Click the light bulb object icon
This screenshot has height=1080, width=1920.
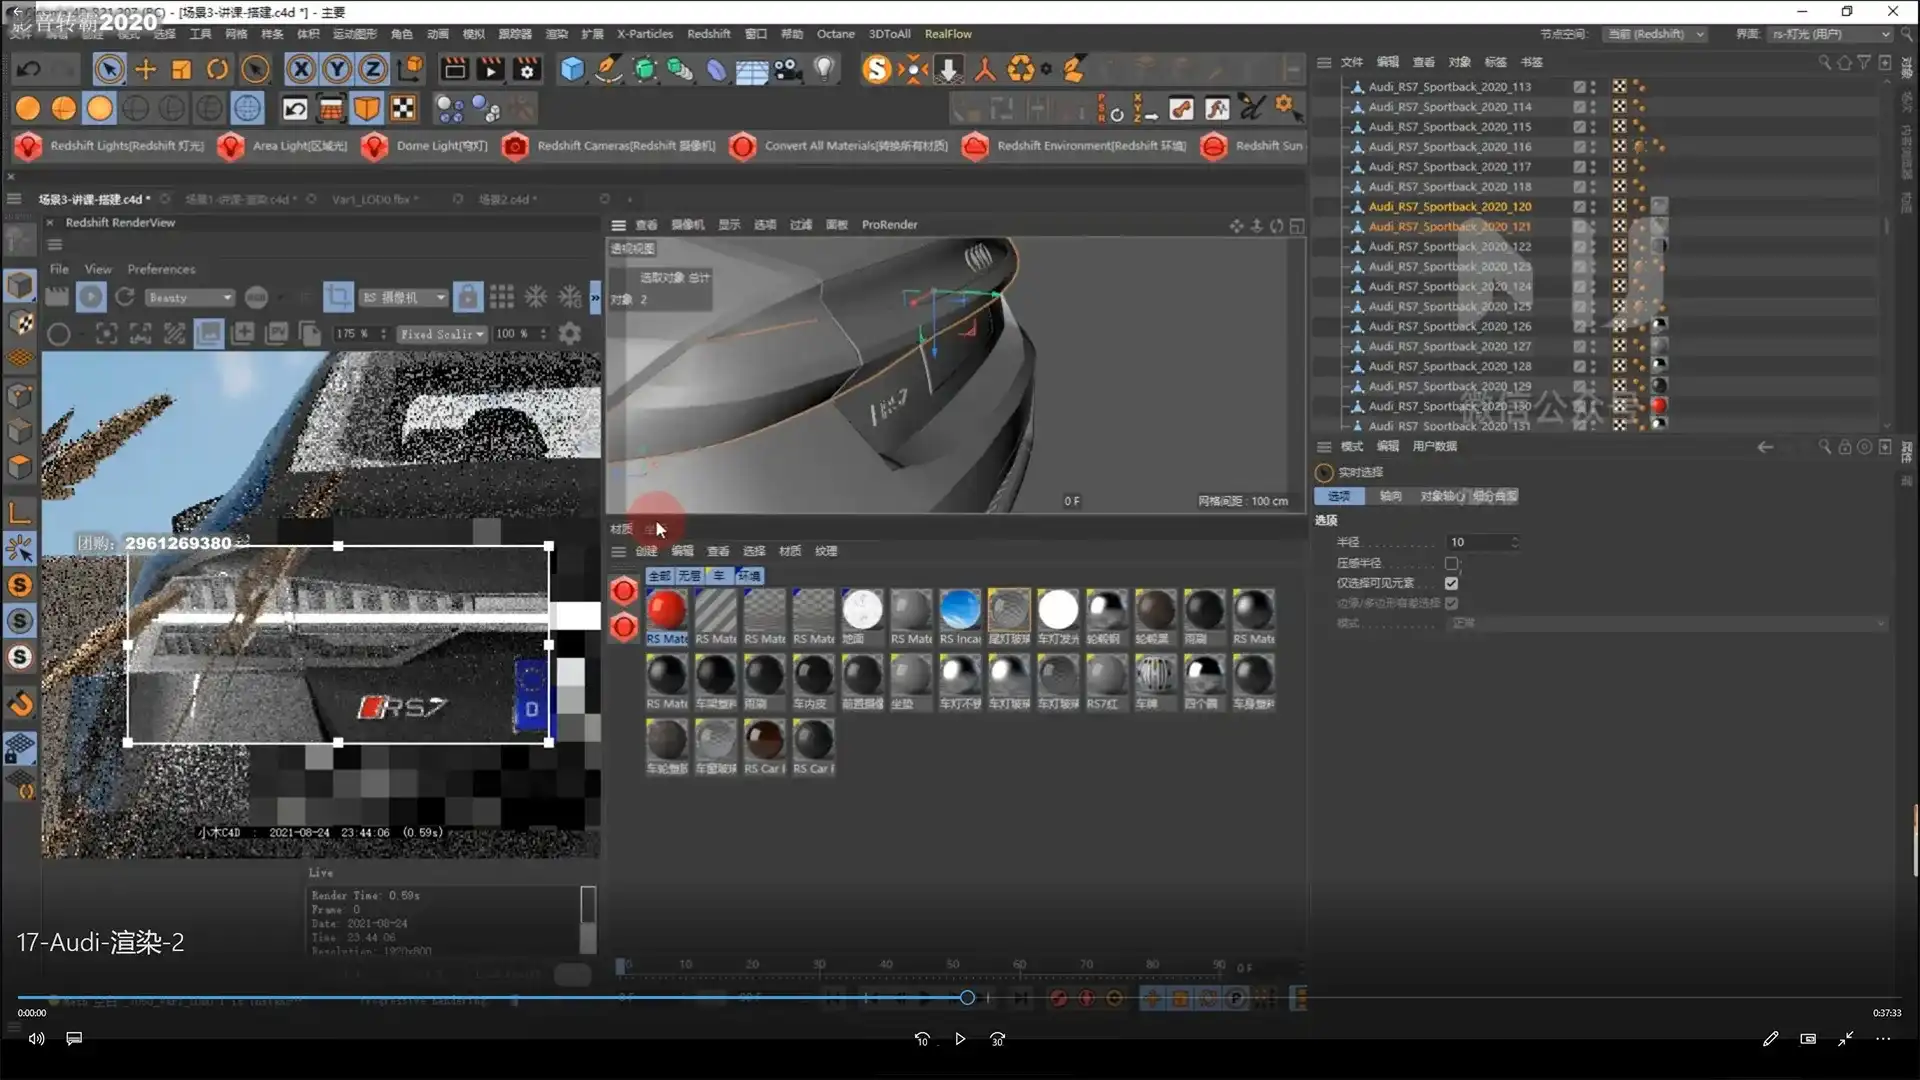click(x=824, y=69)
